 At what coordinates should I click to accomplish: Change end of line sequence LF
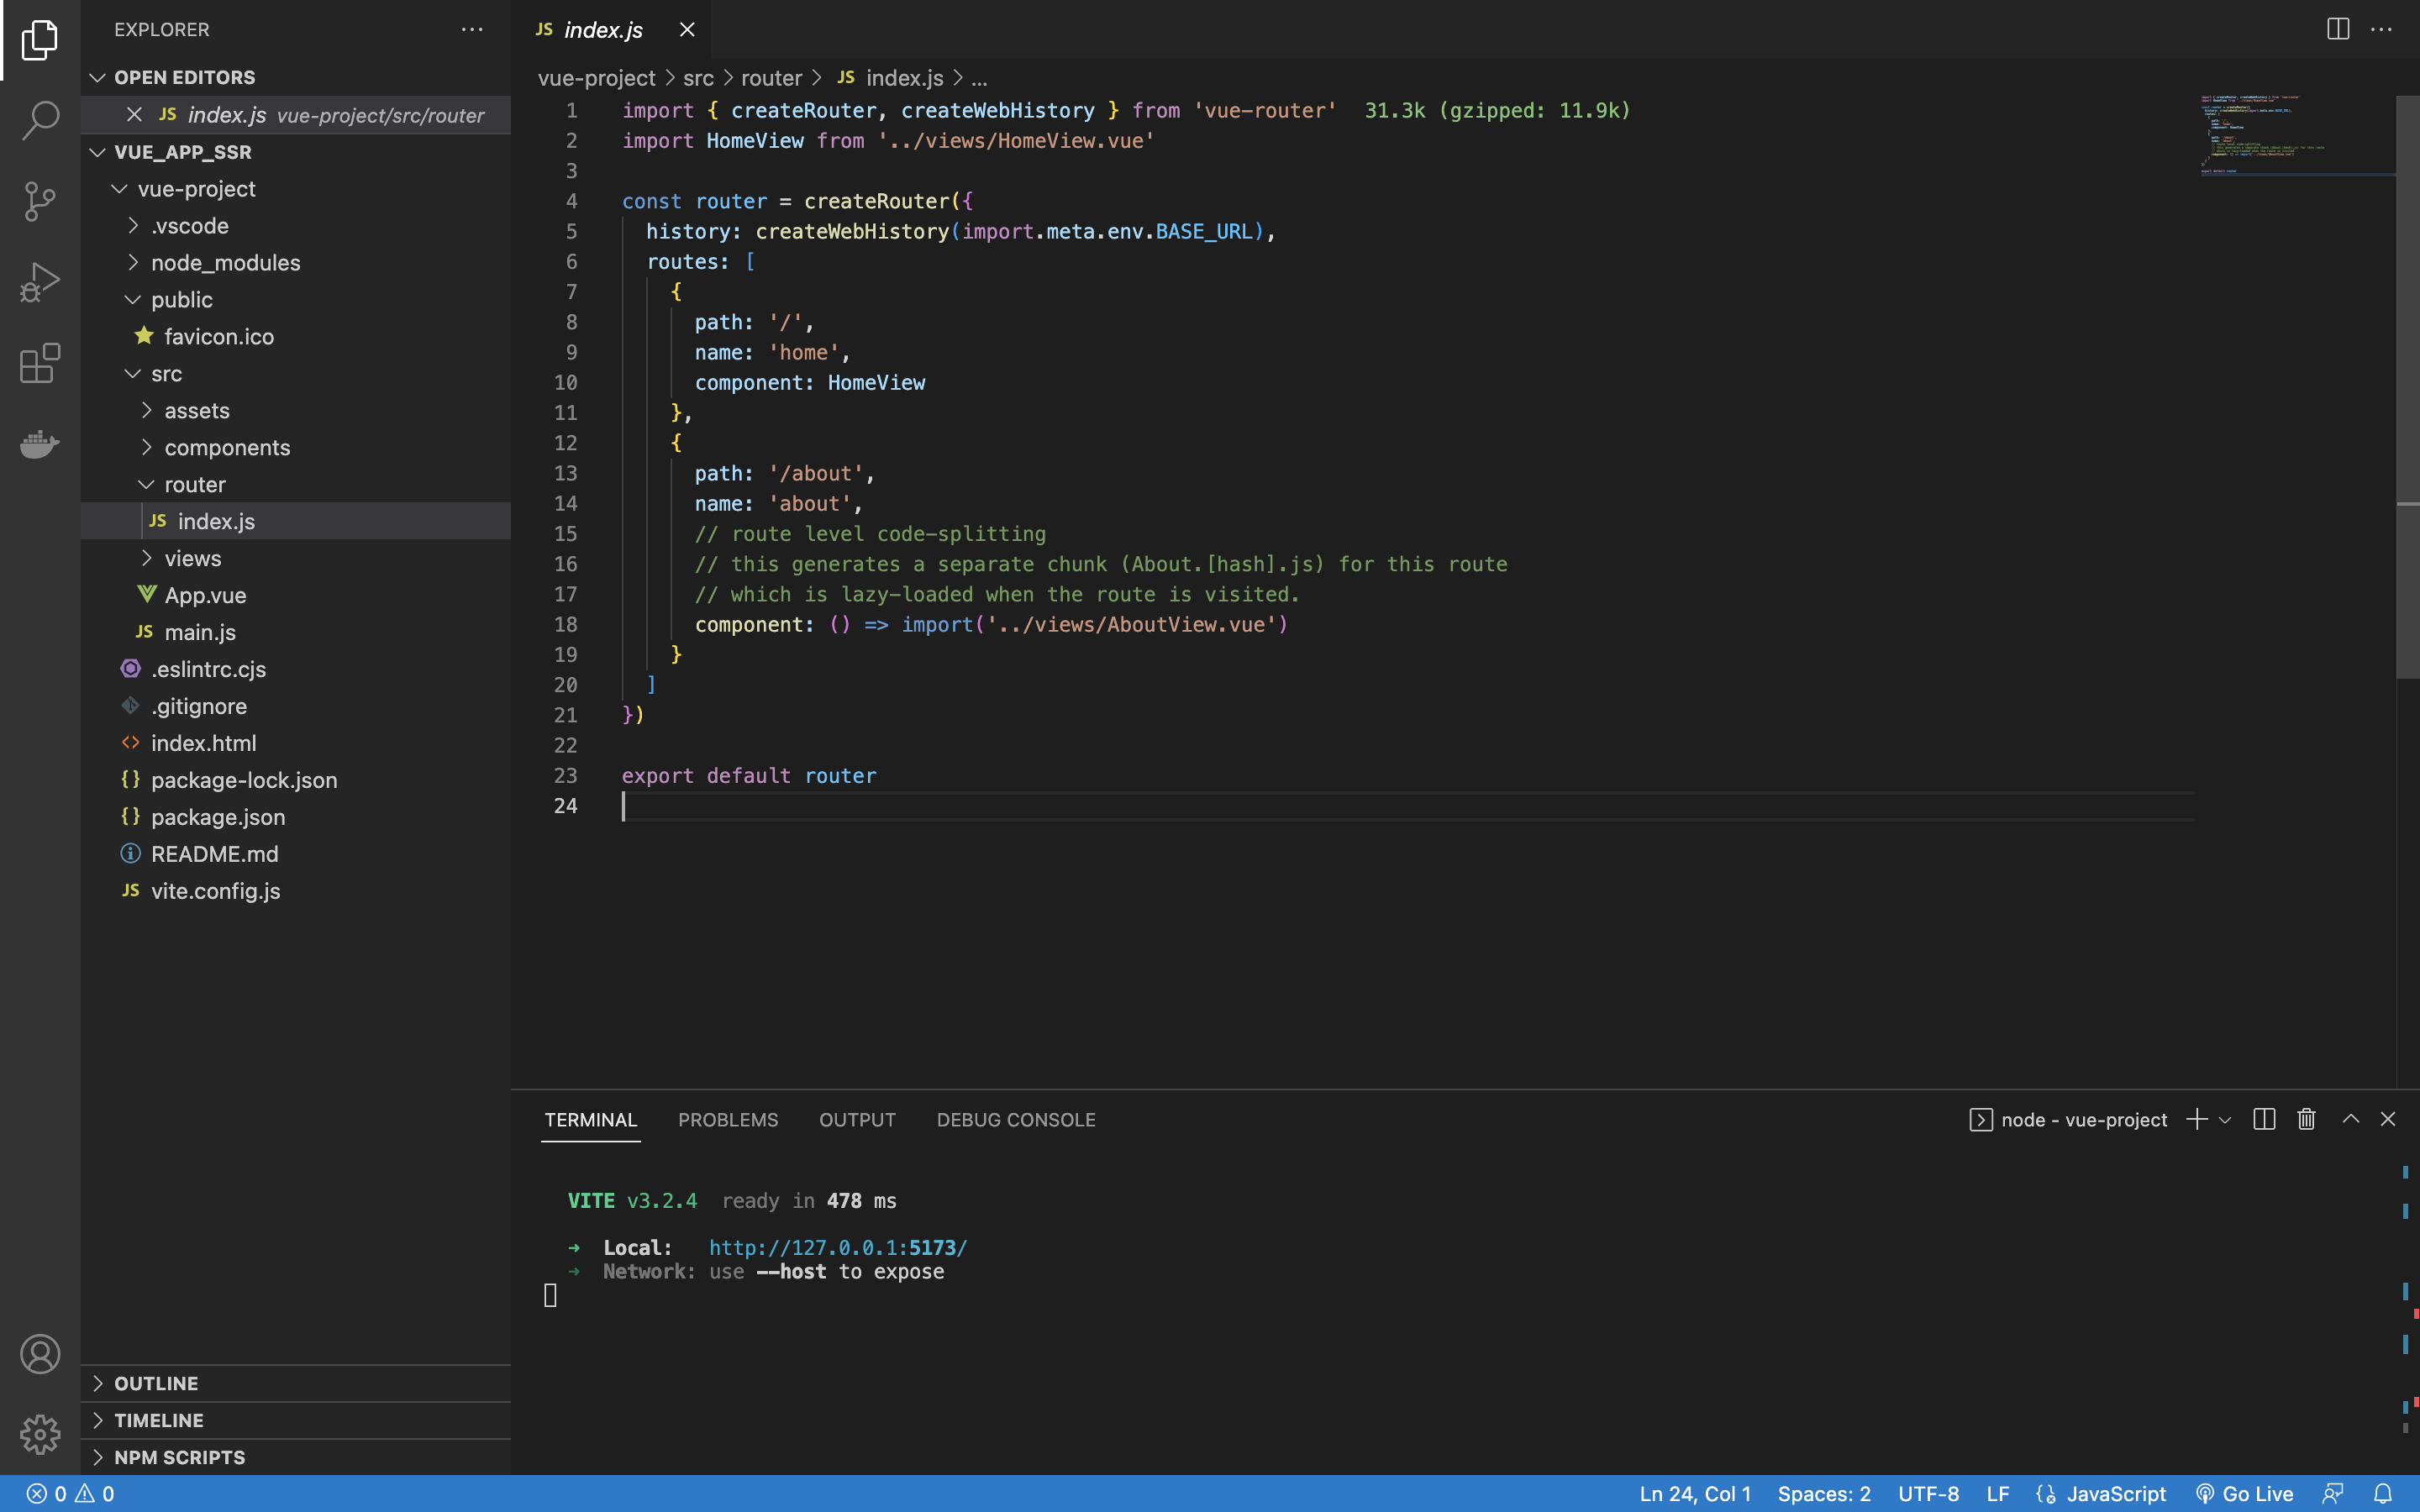point(1998,1494)
